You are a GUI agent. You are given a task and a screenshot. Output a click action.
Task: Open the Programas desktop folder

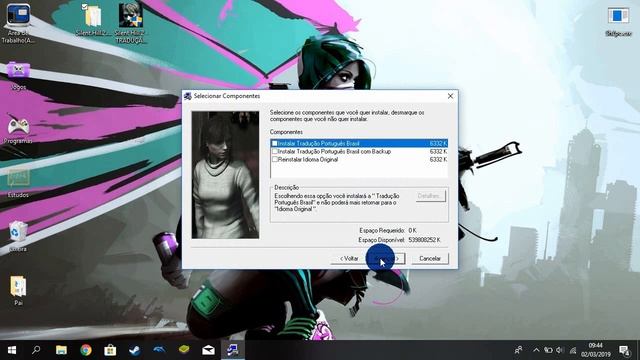pyautogui.click(x=18, y=129)
